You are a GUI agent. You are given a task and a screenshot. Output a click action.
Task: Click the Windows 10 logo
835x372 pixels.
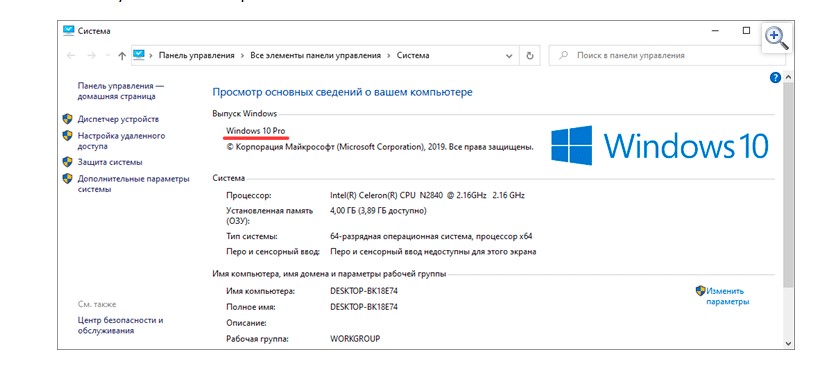tap(659, 145)
